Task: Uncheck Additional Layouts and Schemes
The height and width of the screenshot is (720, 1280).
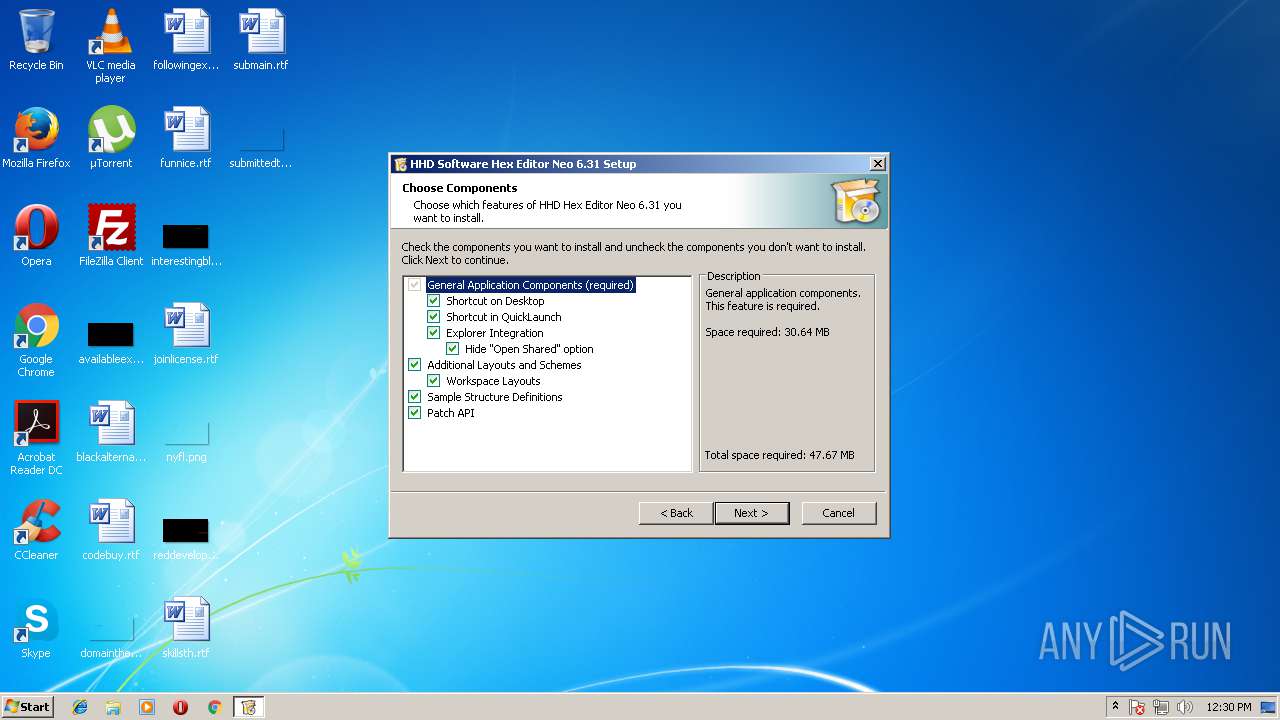Action: click(415, 365)
